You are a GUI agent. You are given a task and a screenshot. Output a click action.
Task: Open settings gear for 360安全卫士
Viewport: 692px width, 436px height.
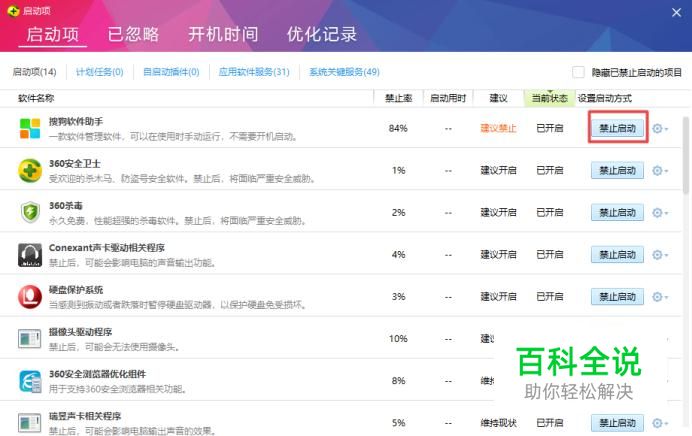pyautogui.click(x=660, y=170)
